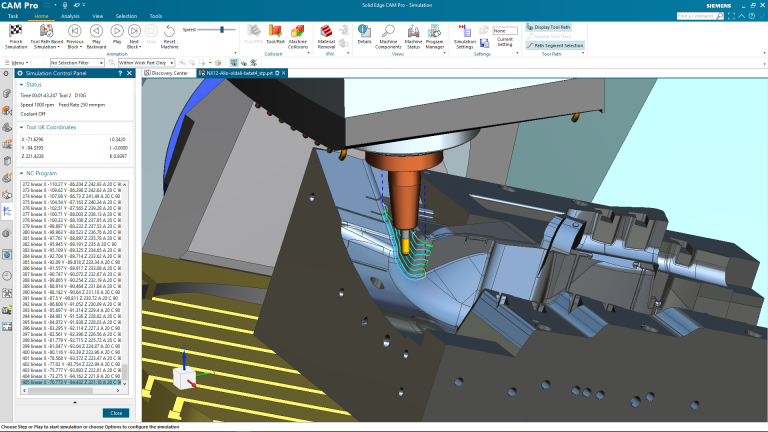Toggle Display Tool Path option
Image resolution: width=768 pixels, height=432 pixels.
click(x=549, y=27)
